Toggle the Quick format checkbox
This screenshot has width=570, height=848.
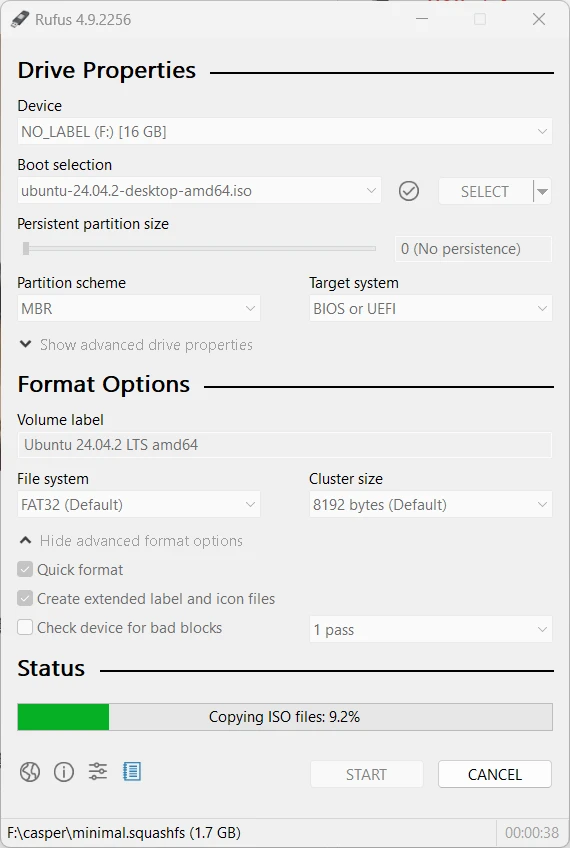pos(25,569)
